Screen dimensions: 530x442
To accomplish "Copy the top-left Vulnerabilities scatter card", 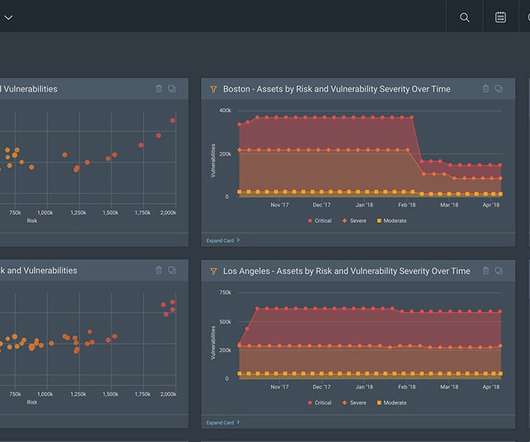I will click(172, 89).
